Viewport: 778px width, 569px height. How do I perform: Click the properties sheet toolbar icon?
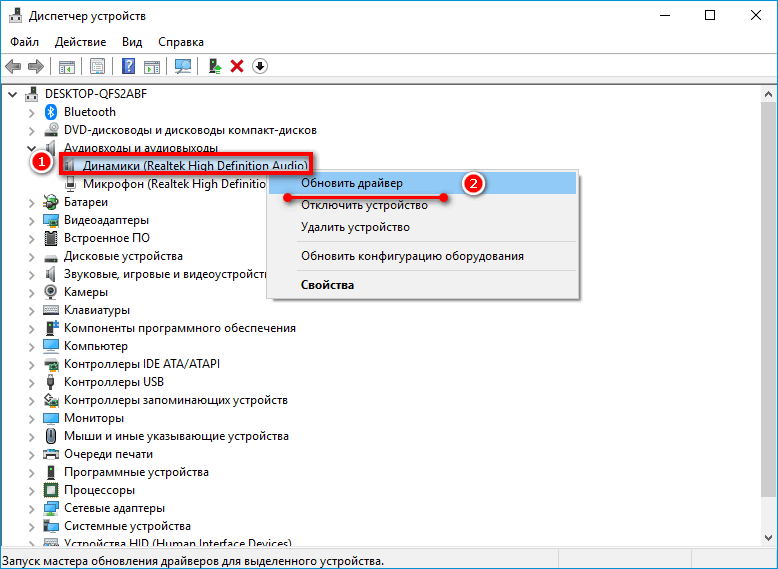coord(98,66)
